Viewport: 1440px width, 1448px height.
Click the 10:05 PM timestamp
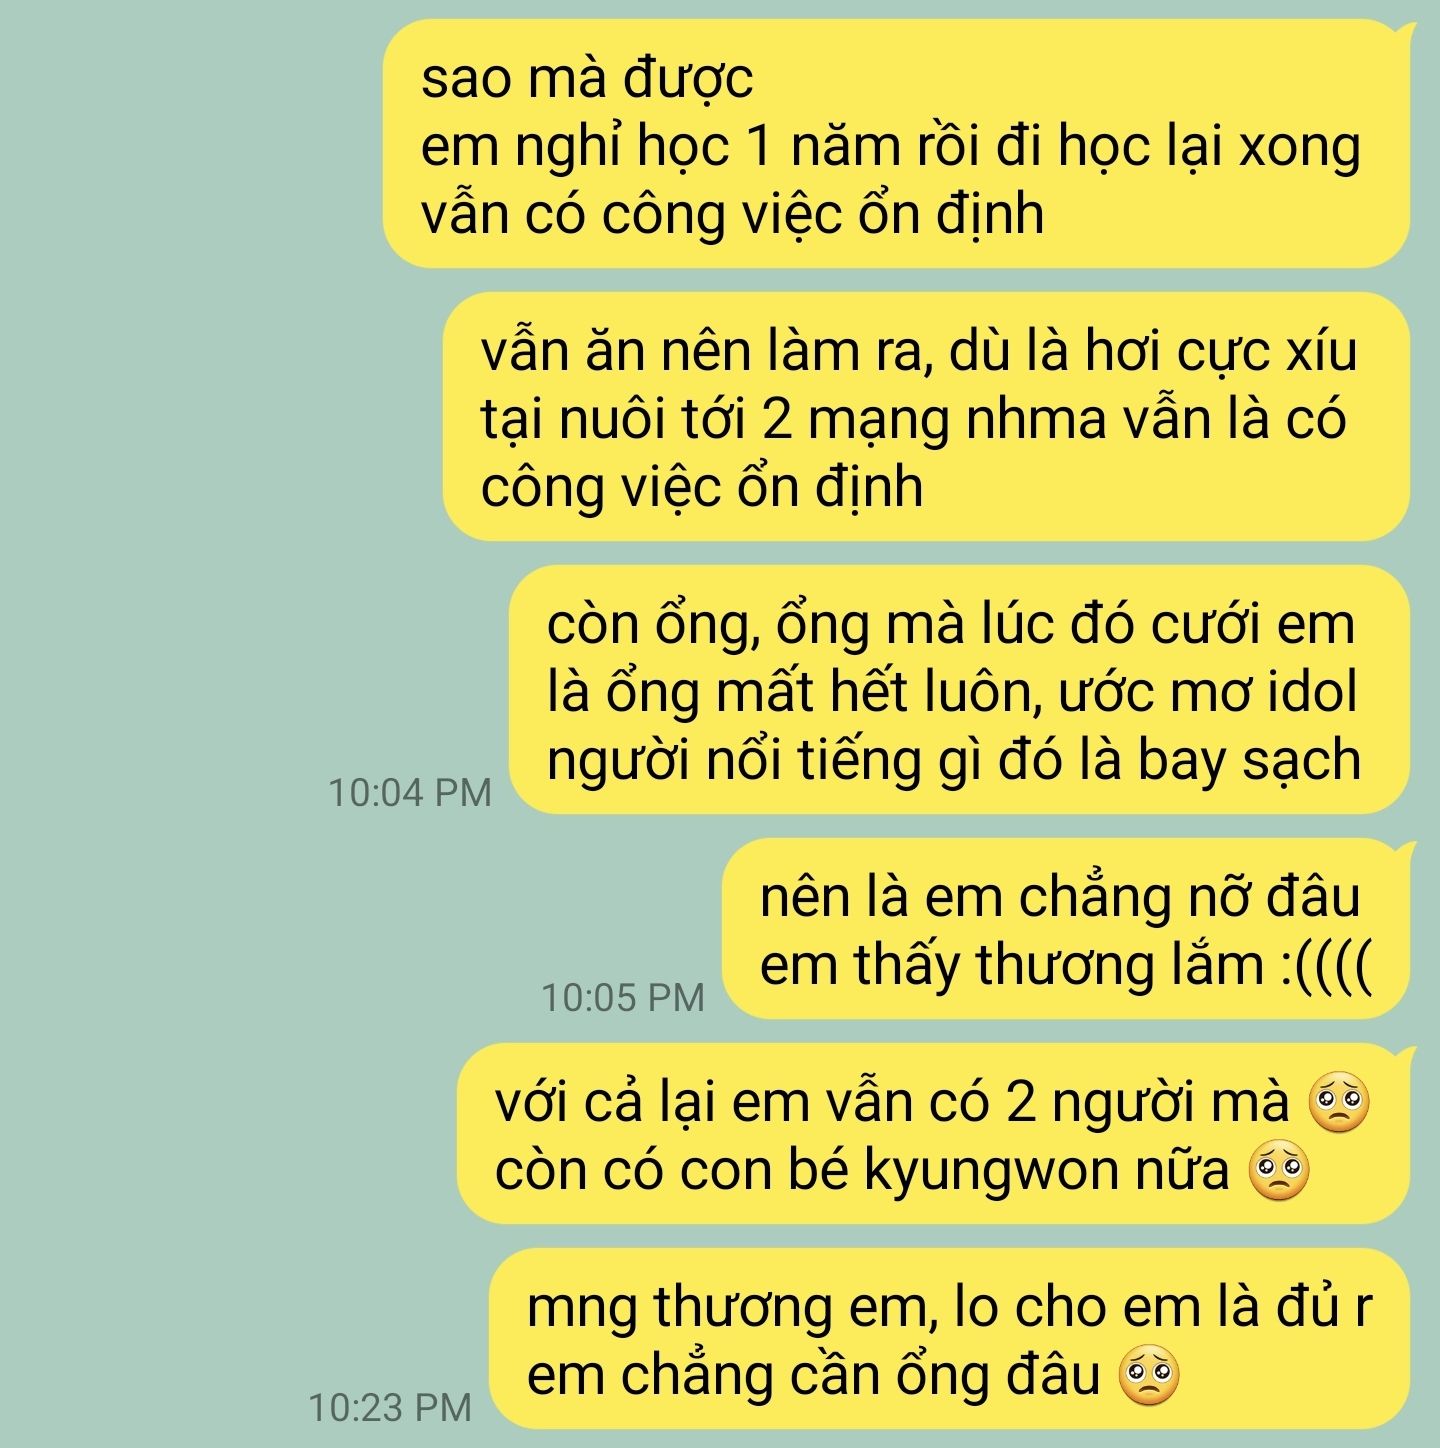point(623,997)
